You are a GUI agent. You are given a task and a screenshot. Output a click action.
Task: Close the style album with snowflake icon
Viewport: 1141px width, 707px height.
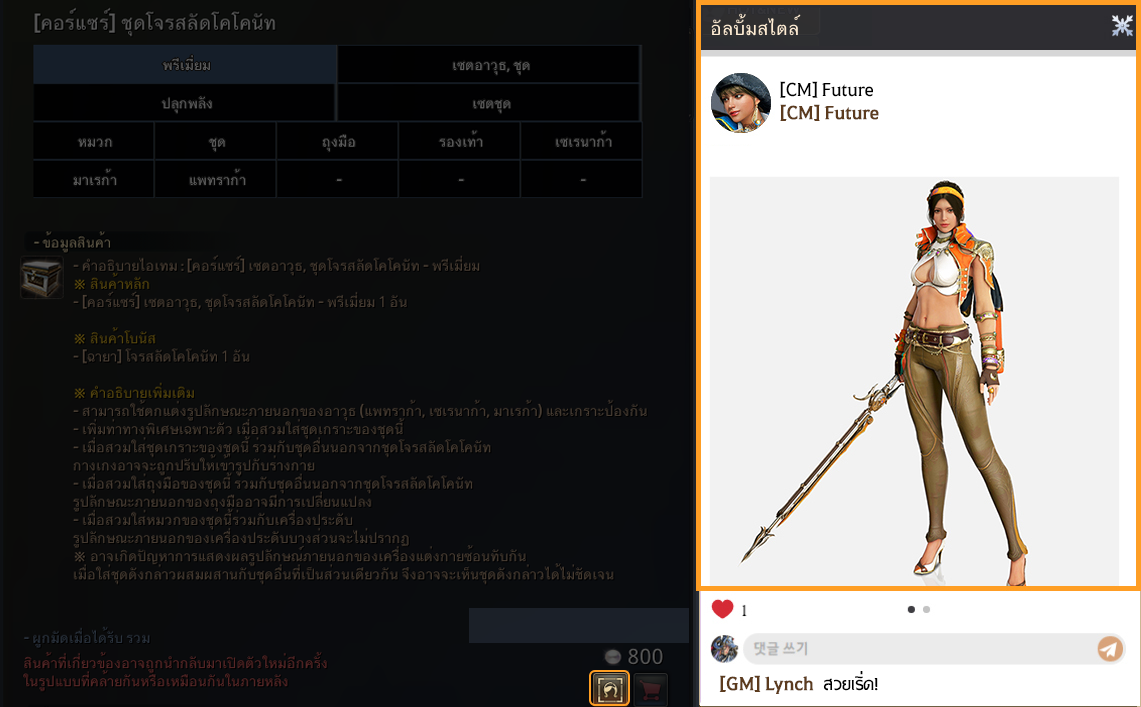click(x=1122, y=26)
